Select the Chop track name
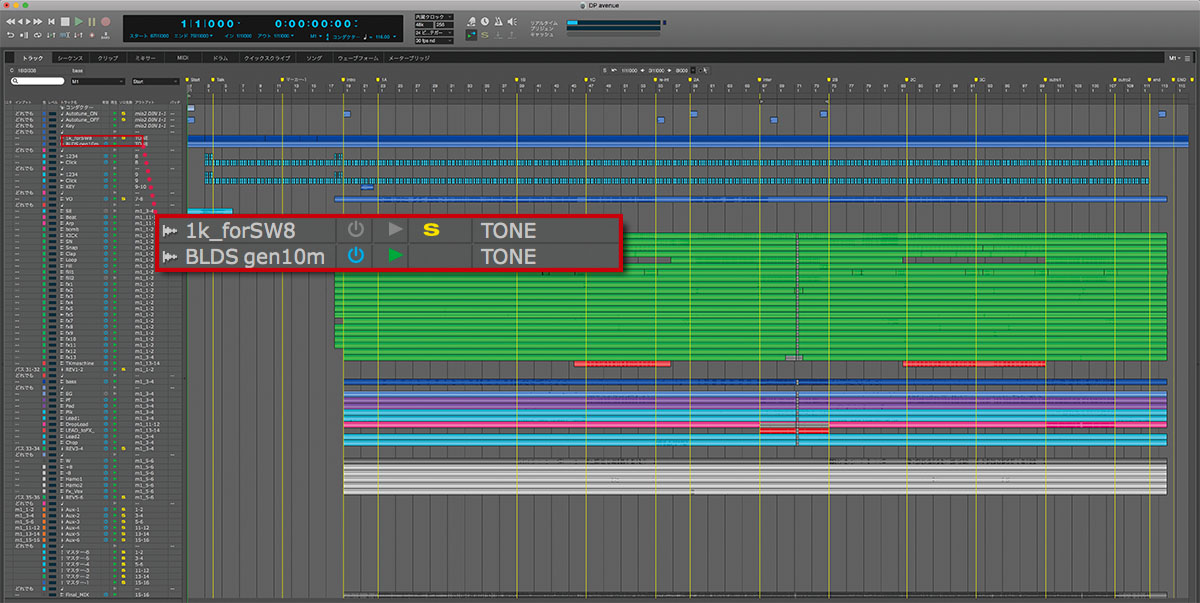 [72, 442]
